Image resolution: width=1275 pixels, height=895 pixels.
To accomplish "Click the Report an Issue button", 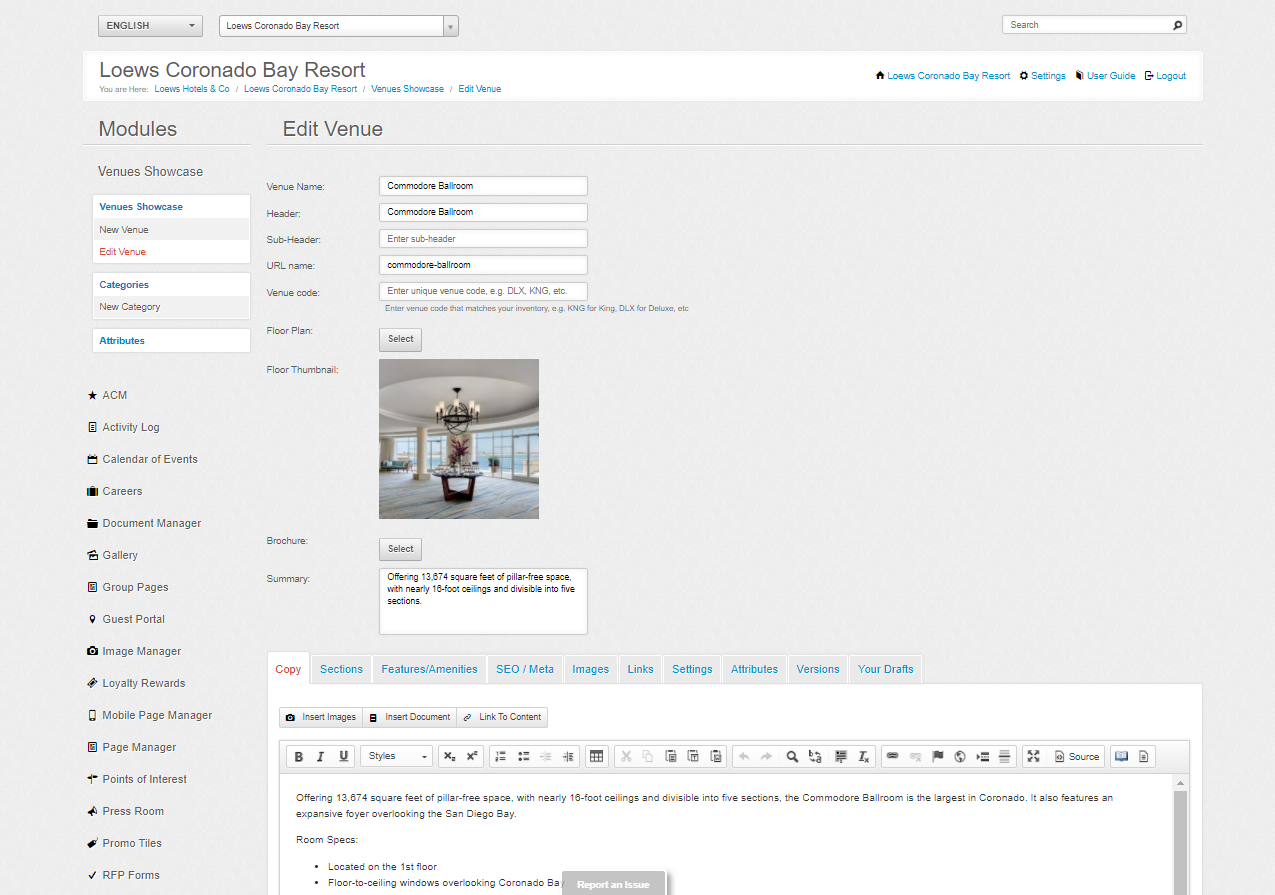I will pyautogui.click(x=613, y=884).
